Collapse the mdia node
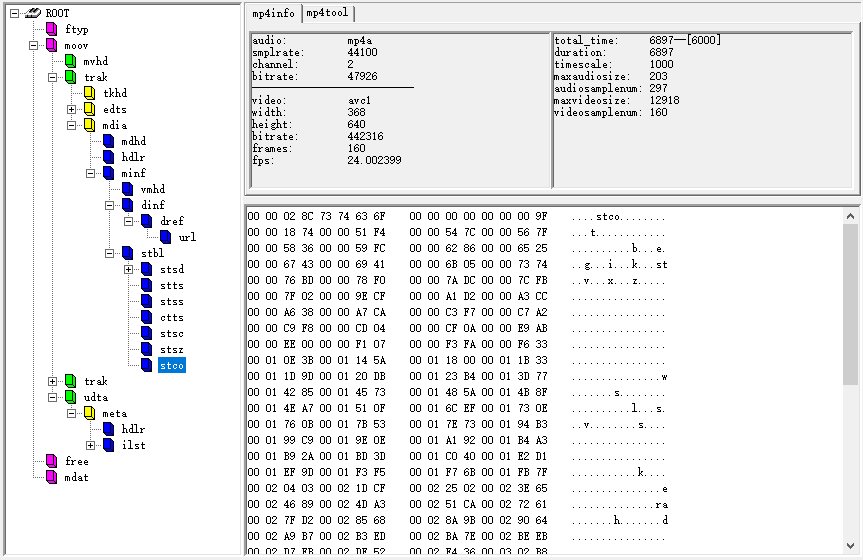 pyautogui.click(x=72, y=125)
